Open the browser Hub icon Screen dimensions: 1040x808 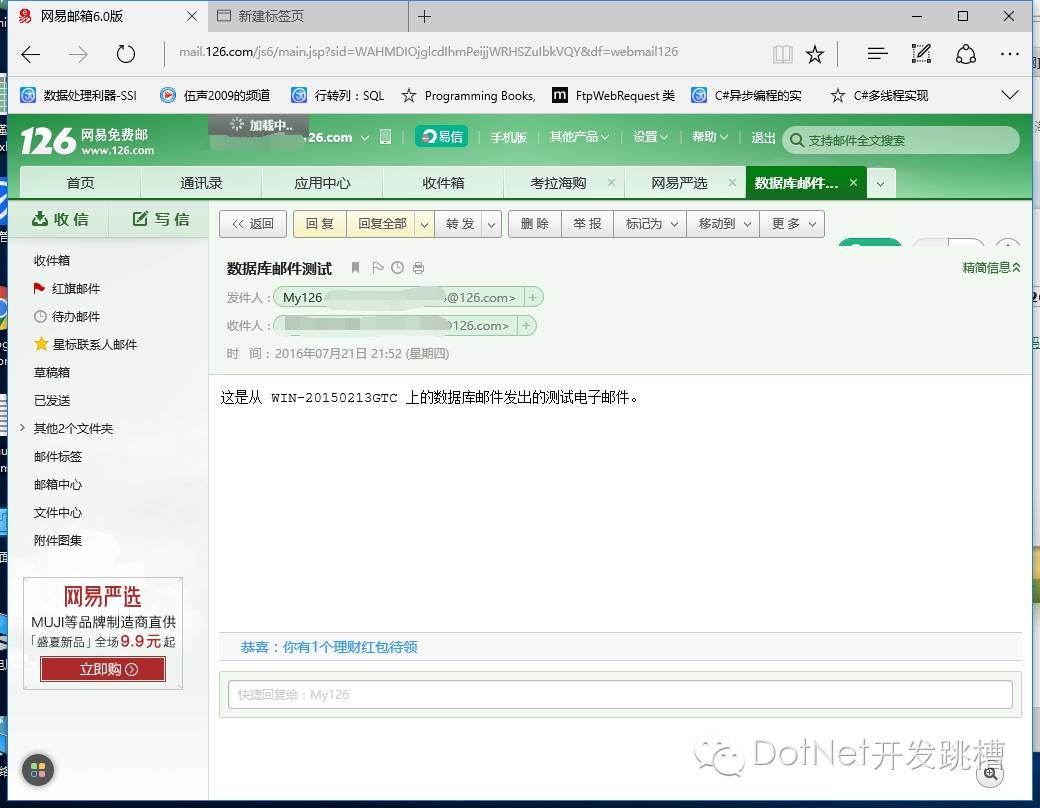877,54
